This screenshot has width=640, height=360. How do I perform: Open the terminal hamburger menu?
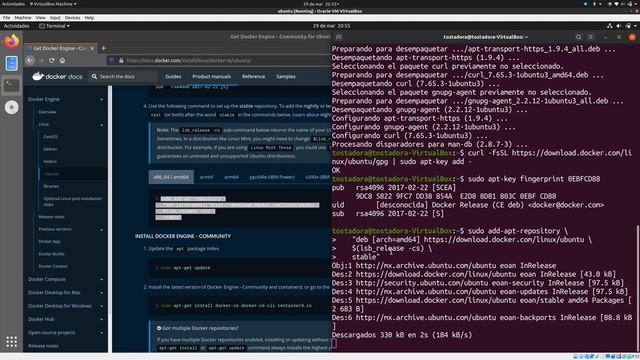(590, 37)
